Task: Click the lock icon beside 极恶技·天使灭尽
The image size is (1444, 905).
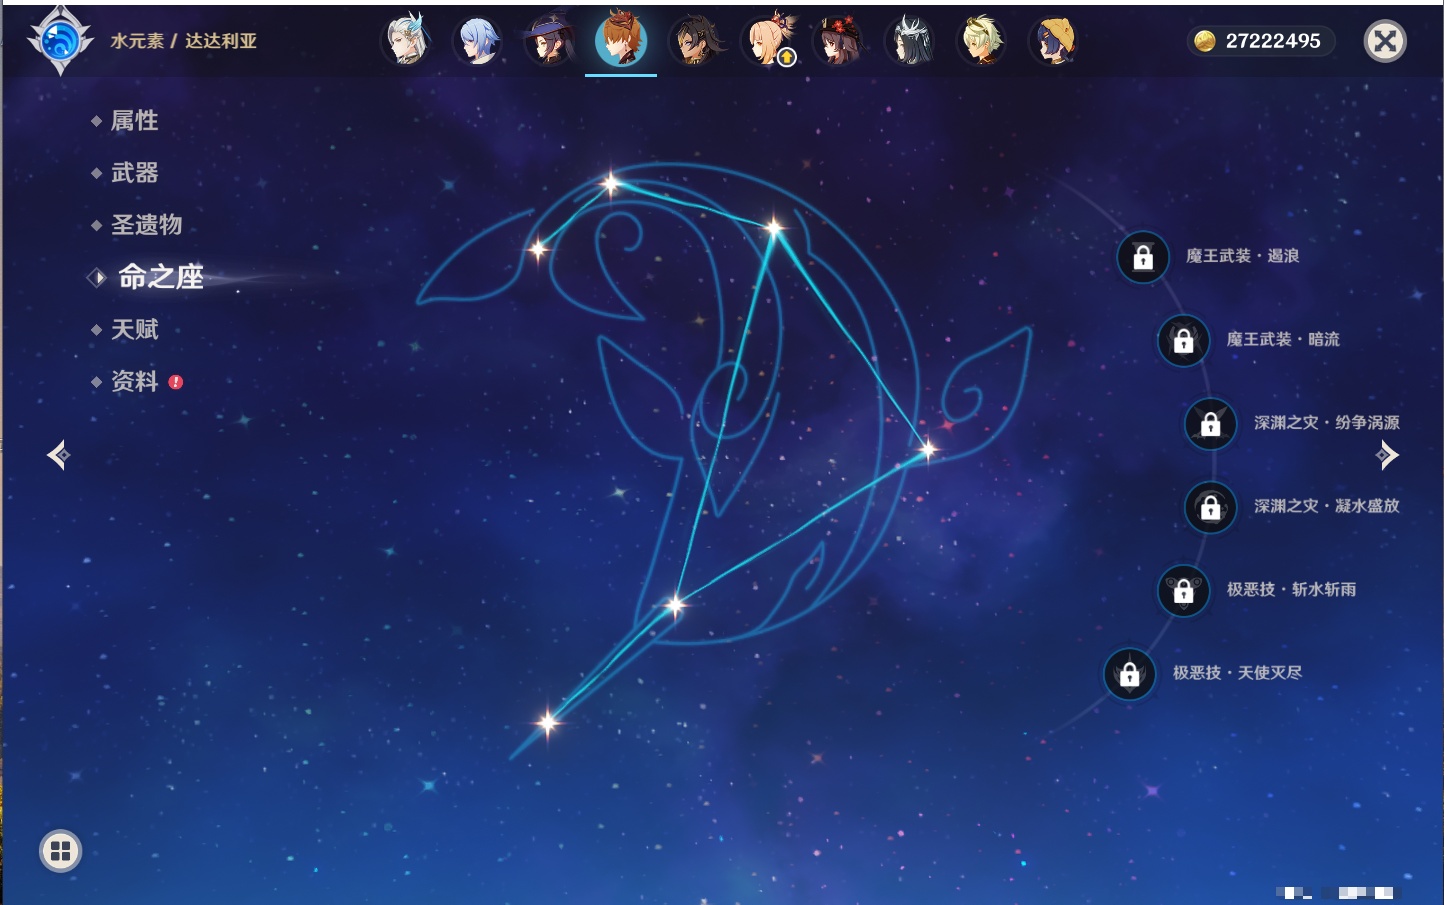Action: pos(1130,674)
